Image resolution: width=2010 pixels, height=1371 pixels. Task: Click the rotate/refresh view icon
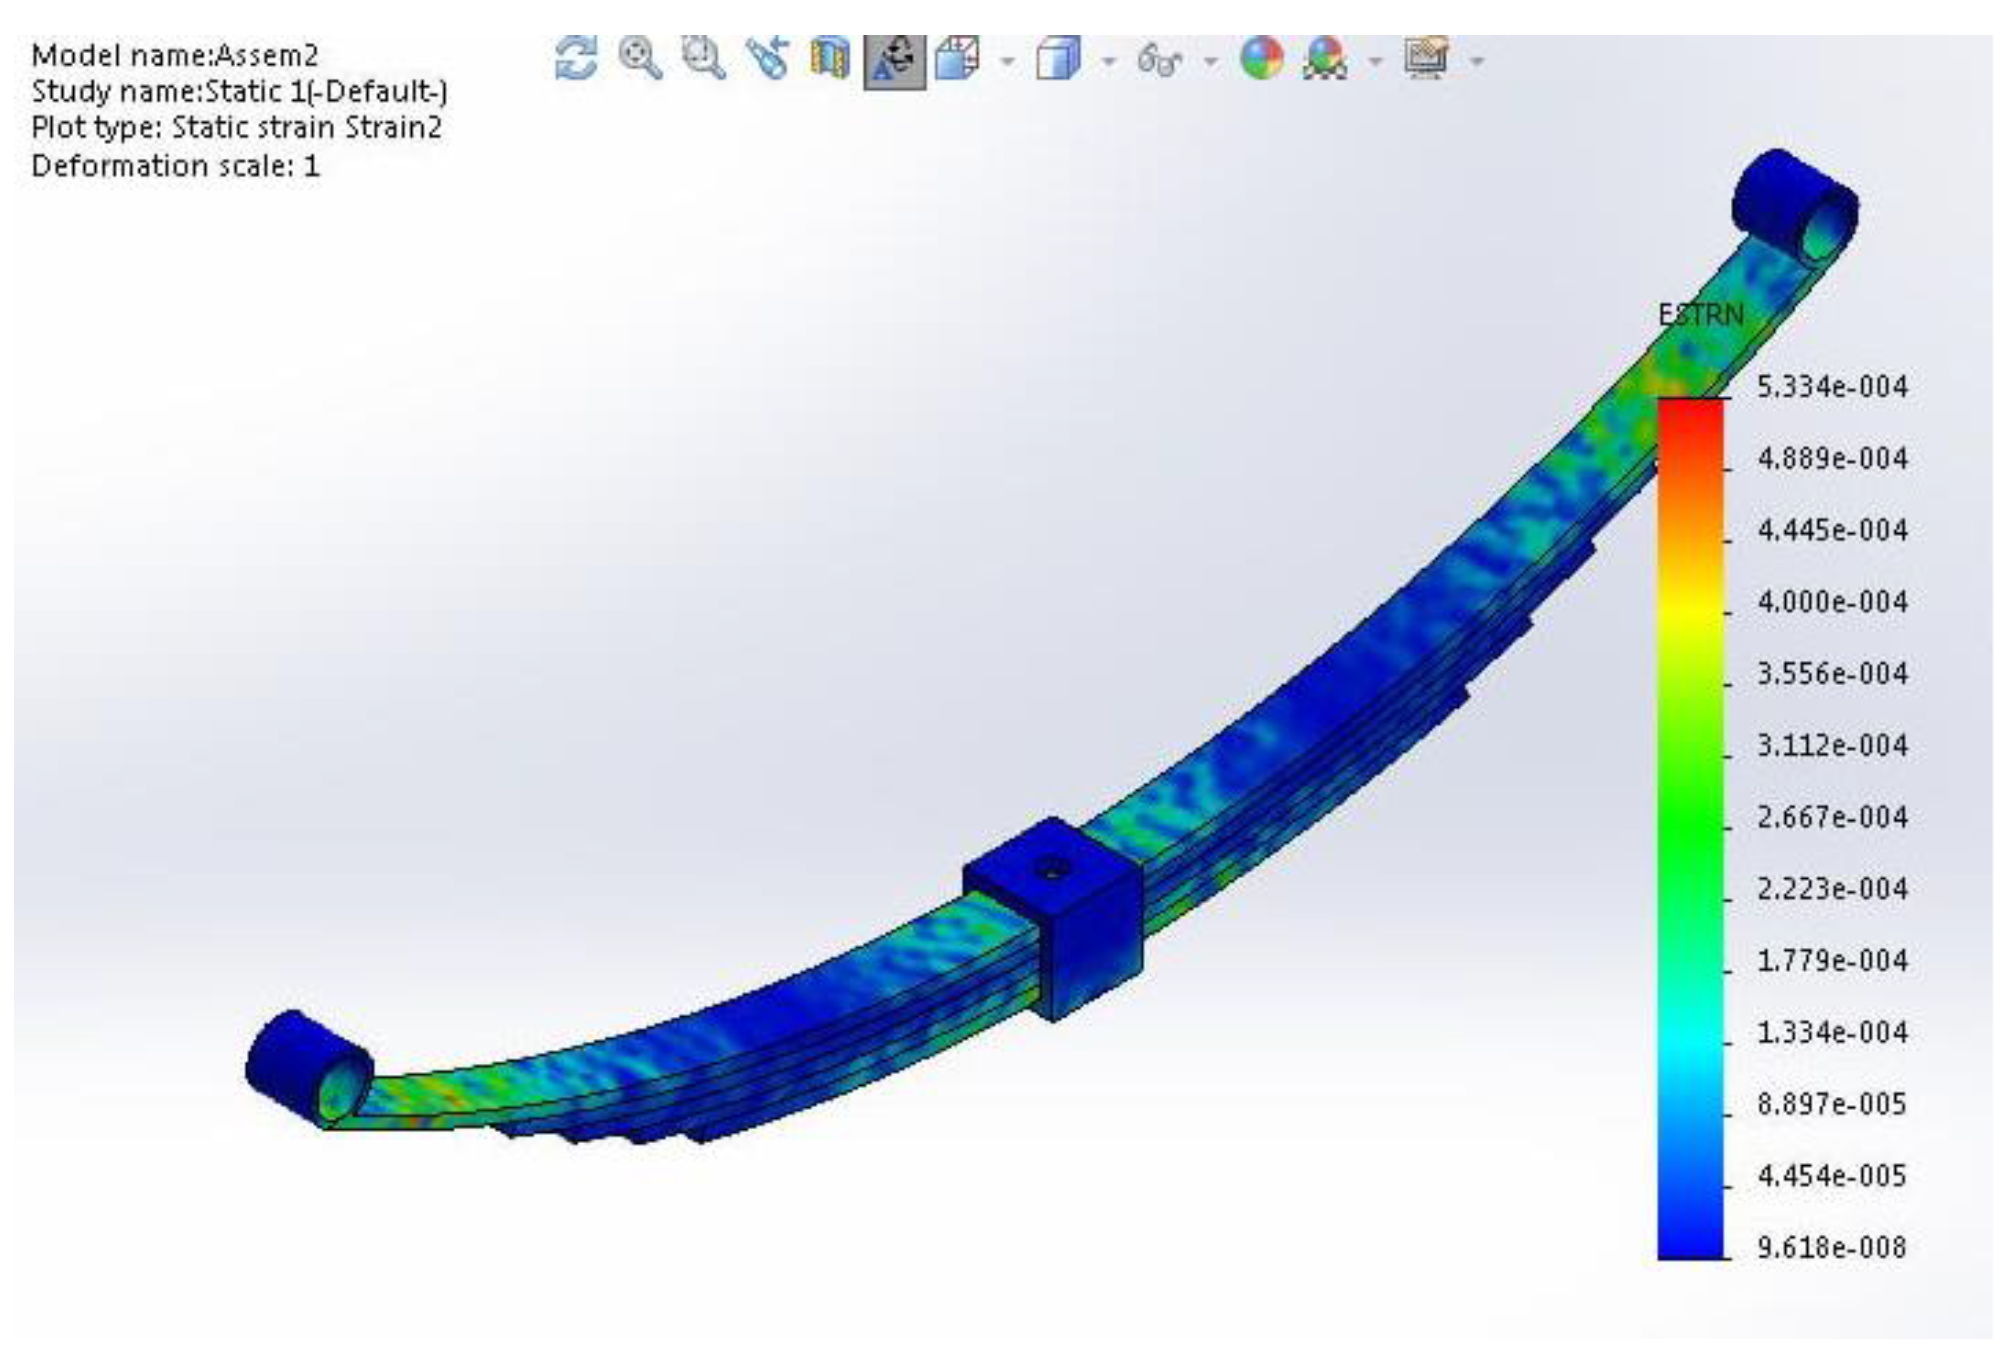click(576, 58)
